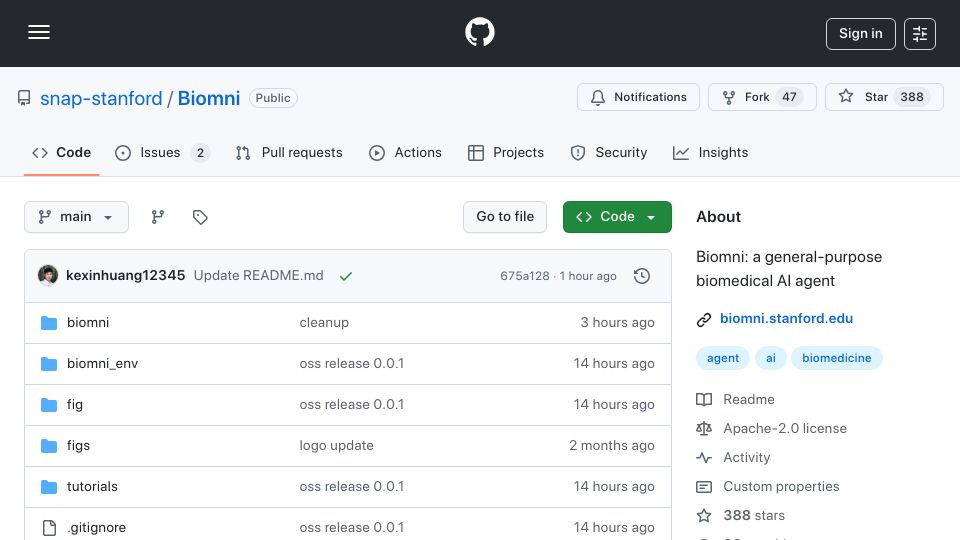The width and height of the screenshot is (960, 540).
Task: Switch to the Issues tab
Action: pos(162,152)
